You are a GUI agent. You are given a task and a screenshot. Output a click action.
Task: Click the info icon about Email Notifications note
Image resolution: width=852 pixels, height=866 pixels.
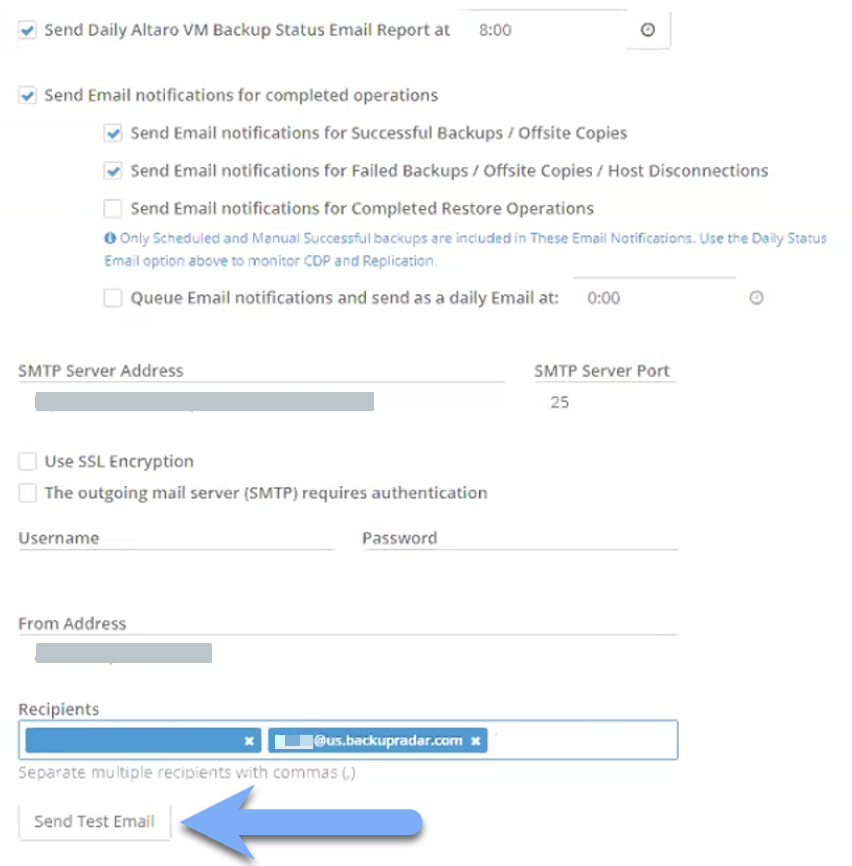[x=110, y=238]
